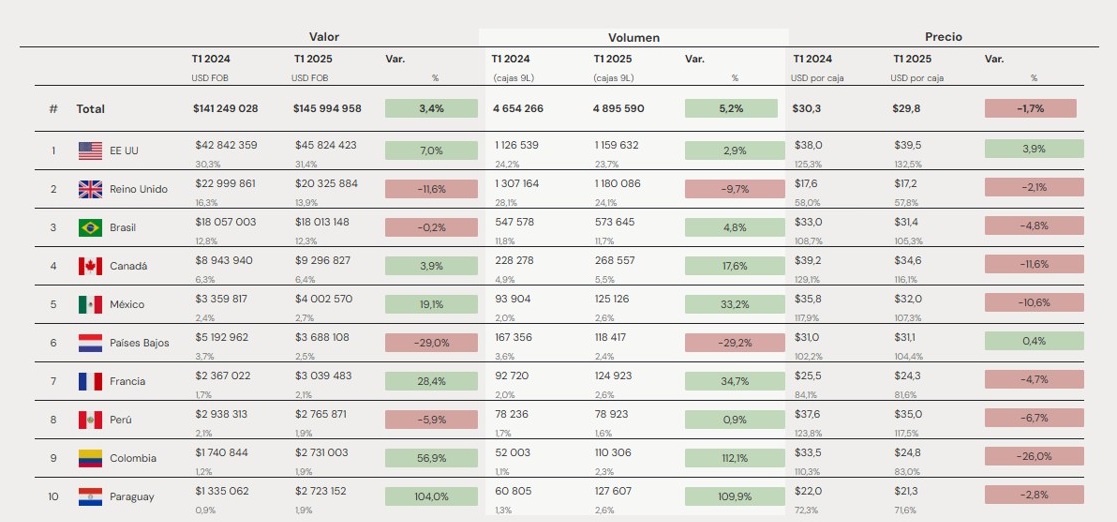Image resolution: width=1117 pixels, height=522 pixels.
Task: Select the México flag icon
Action: point(90,305)
